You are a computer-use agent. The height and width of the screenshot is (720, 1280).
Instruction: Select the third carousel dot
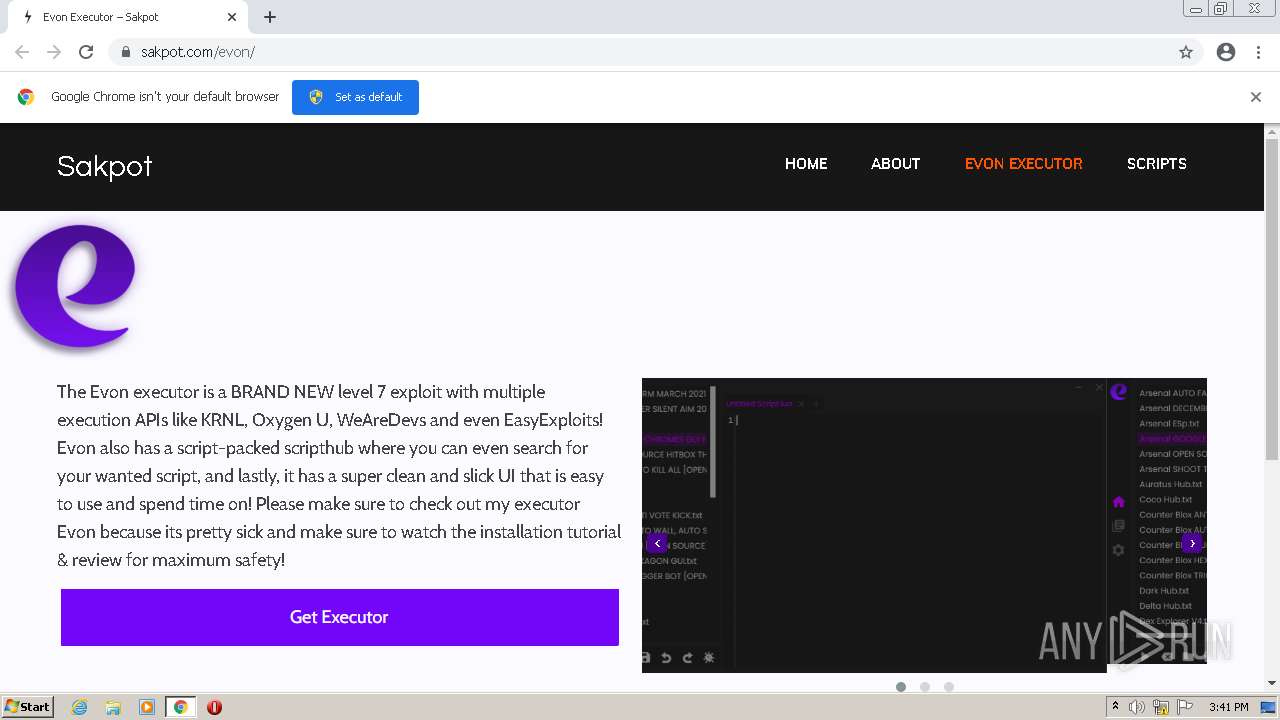tap(949, 687)
